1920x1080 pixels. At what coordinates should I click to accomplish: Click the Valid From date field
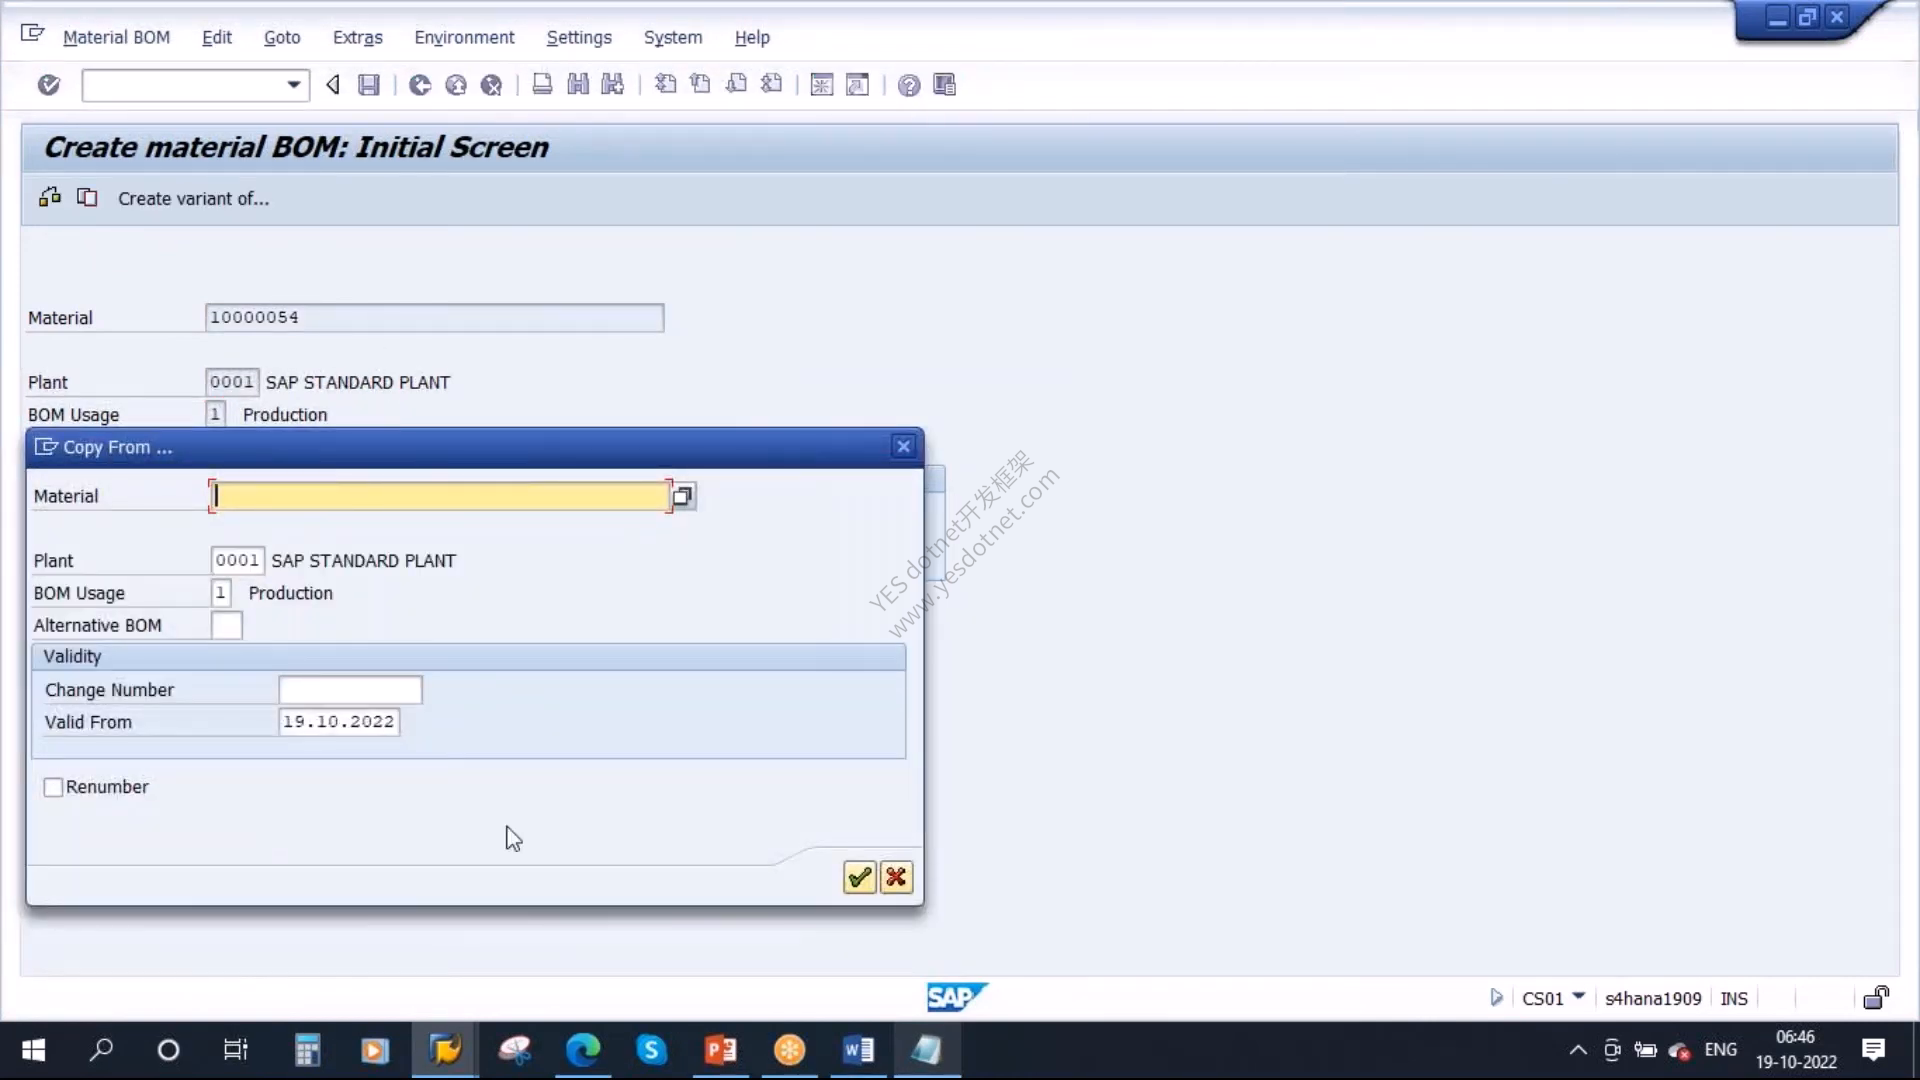339,722
